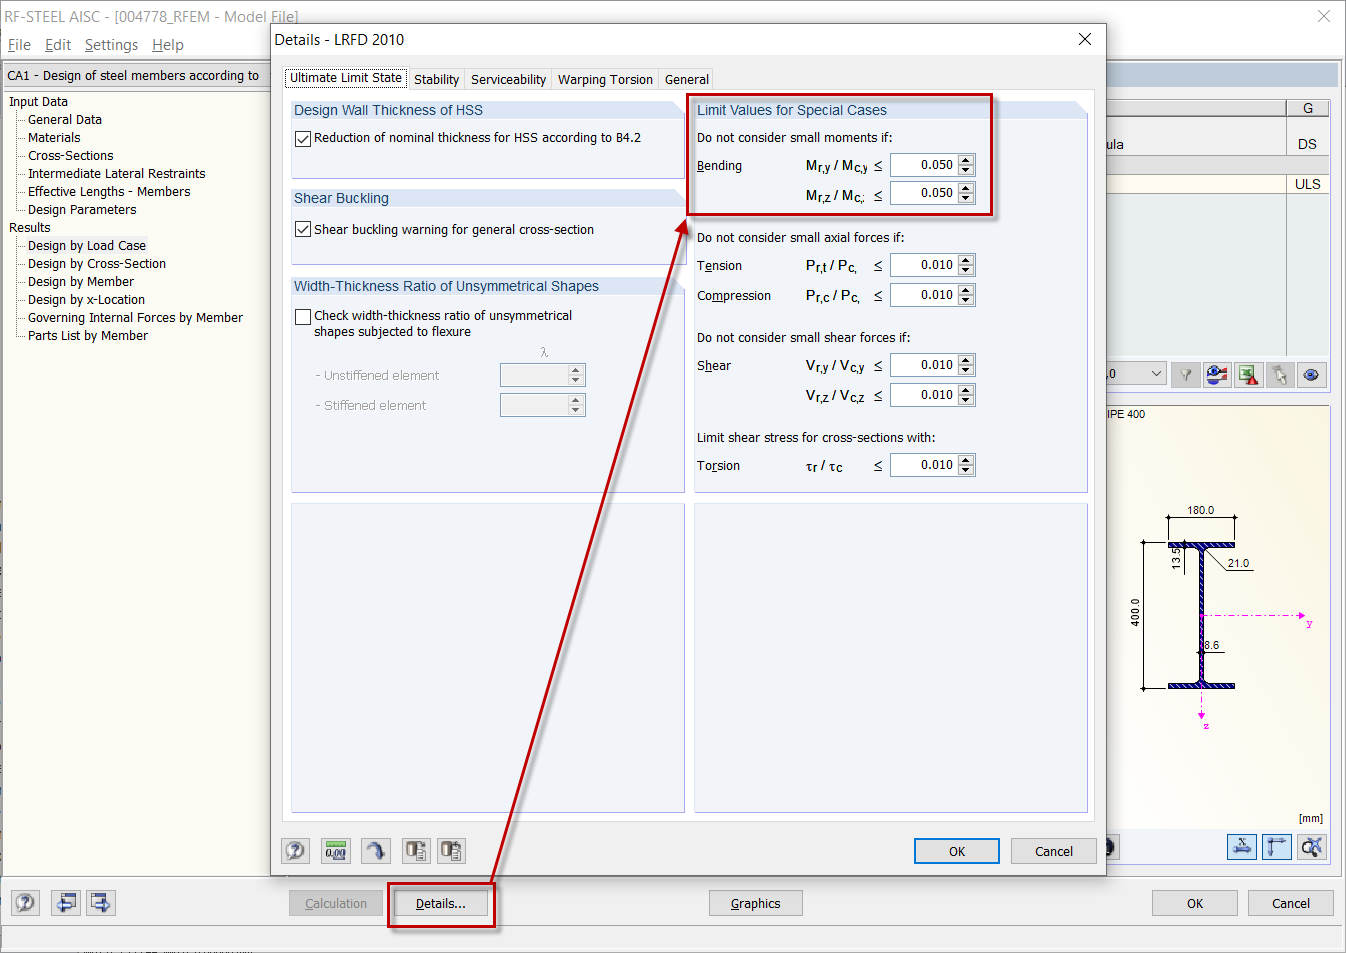The width and height of the screenshot is (1346, 953).
Task: Open the help icon in the Details dialog
Action: [x=295, y=850]
